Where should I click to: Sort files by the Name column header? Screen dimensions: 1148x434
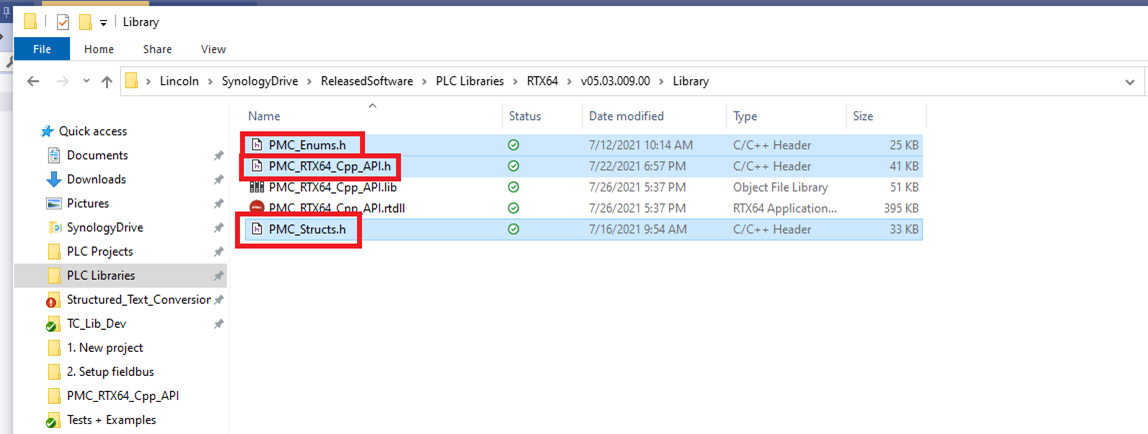(264, 116)
